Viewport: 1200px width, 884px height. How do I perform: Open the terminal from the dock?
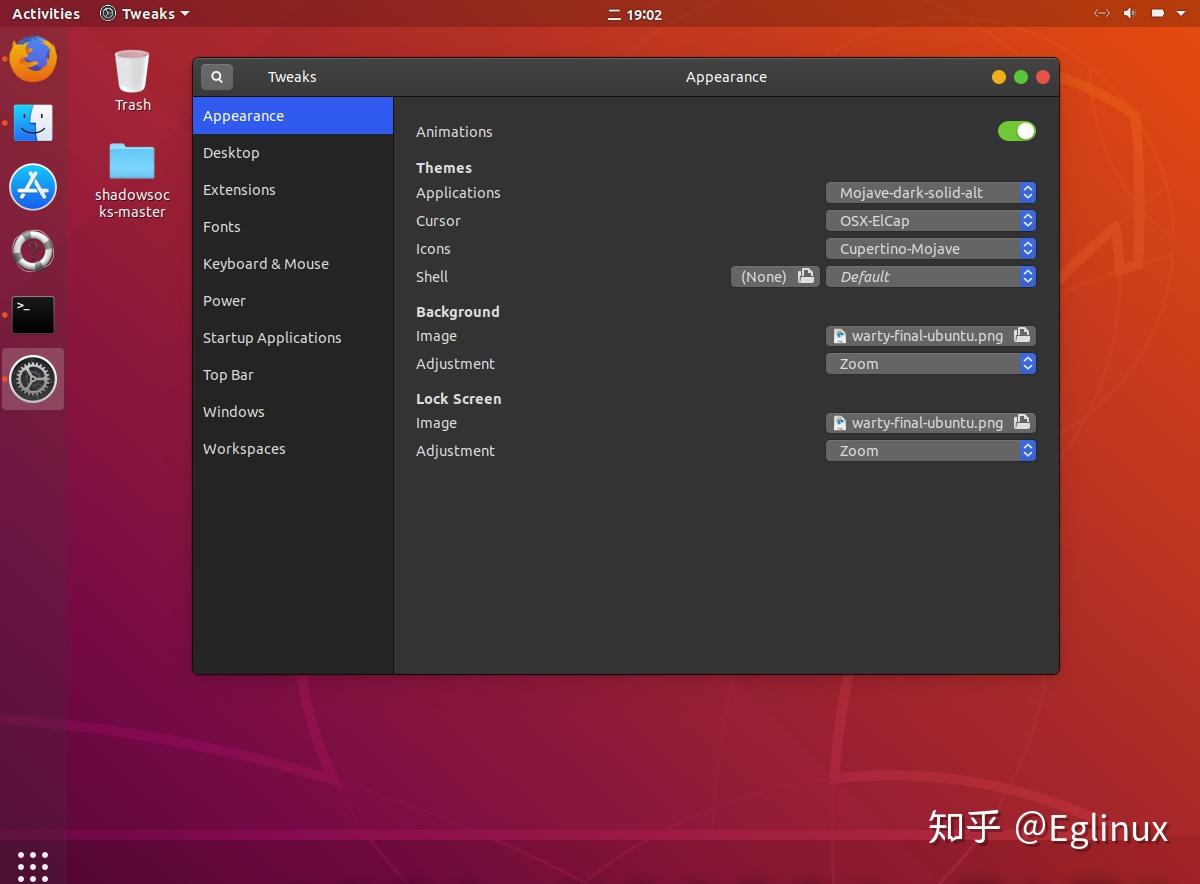tap(33, 314)
